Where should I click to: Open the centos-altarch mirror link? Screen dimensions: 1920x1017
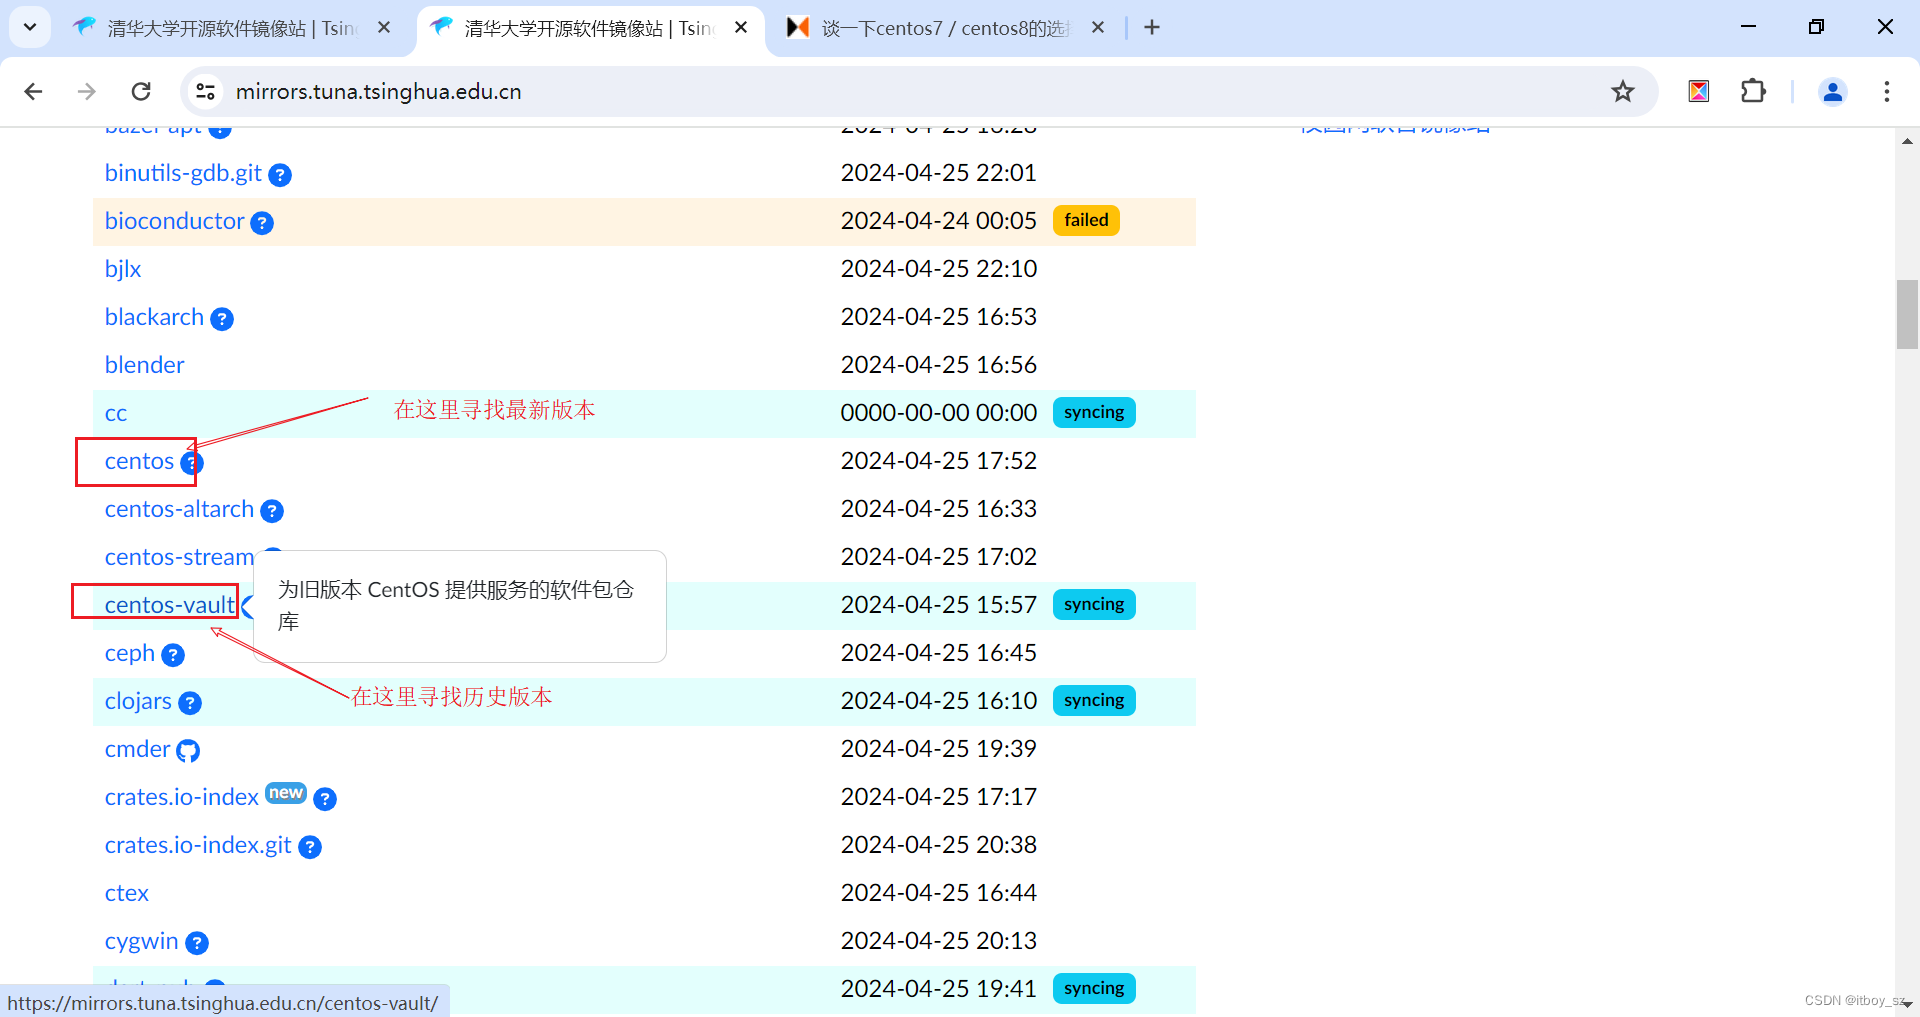(179, 509)
